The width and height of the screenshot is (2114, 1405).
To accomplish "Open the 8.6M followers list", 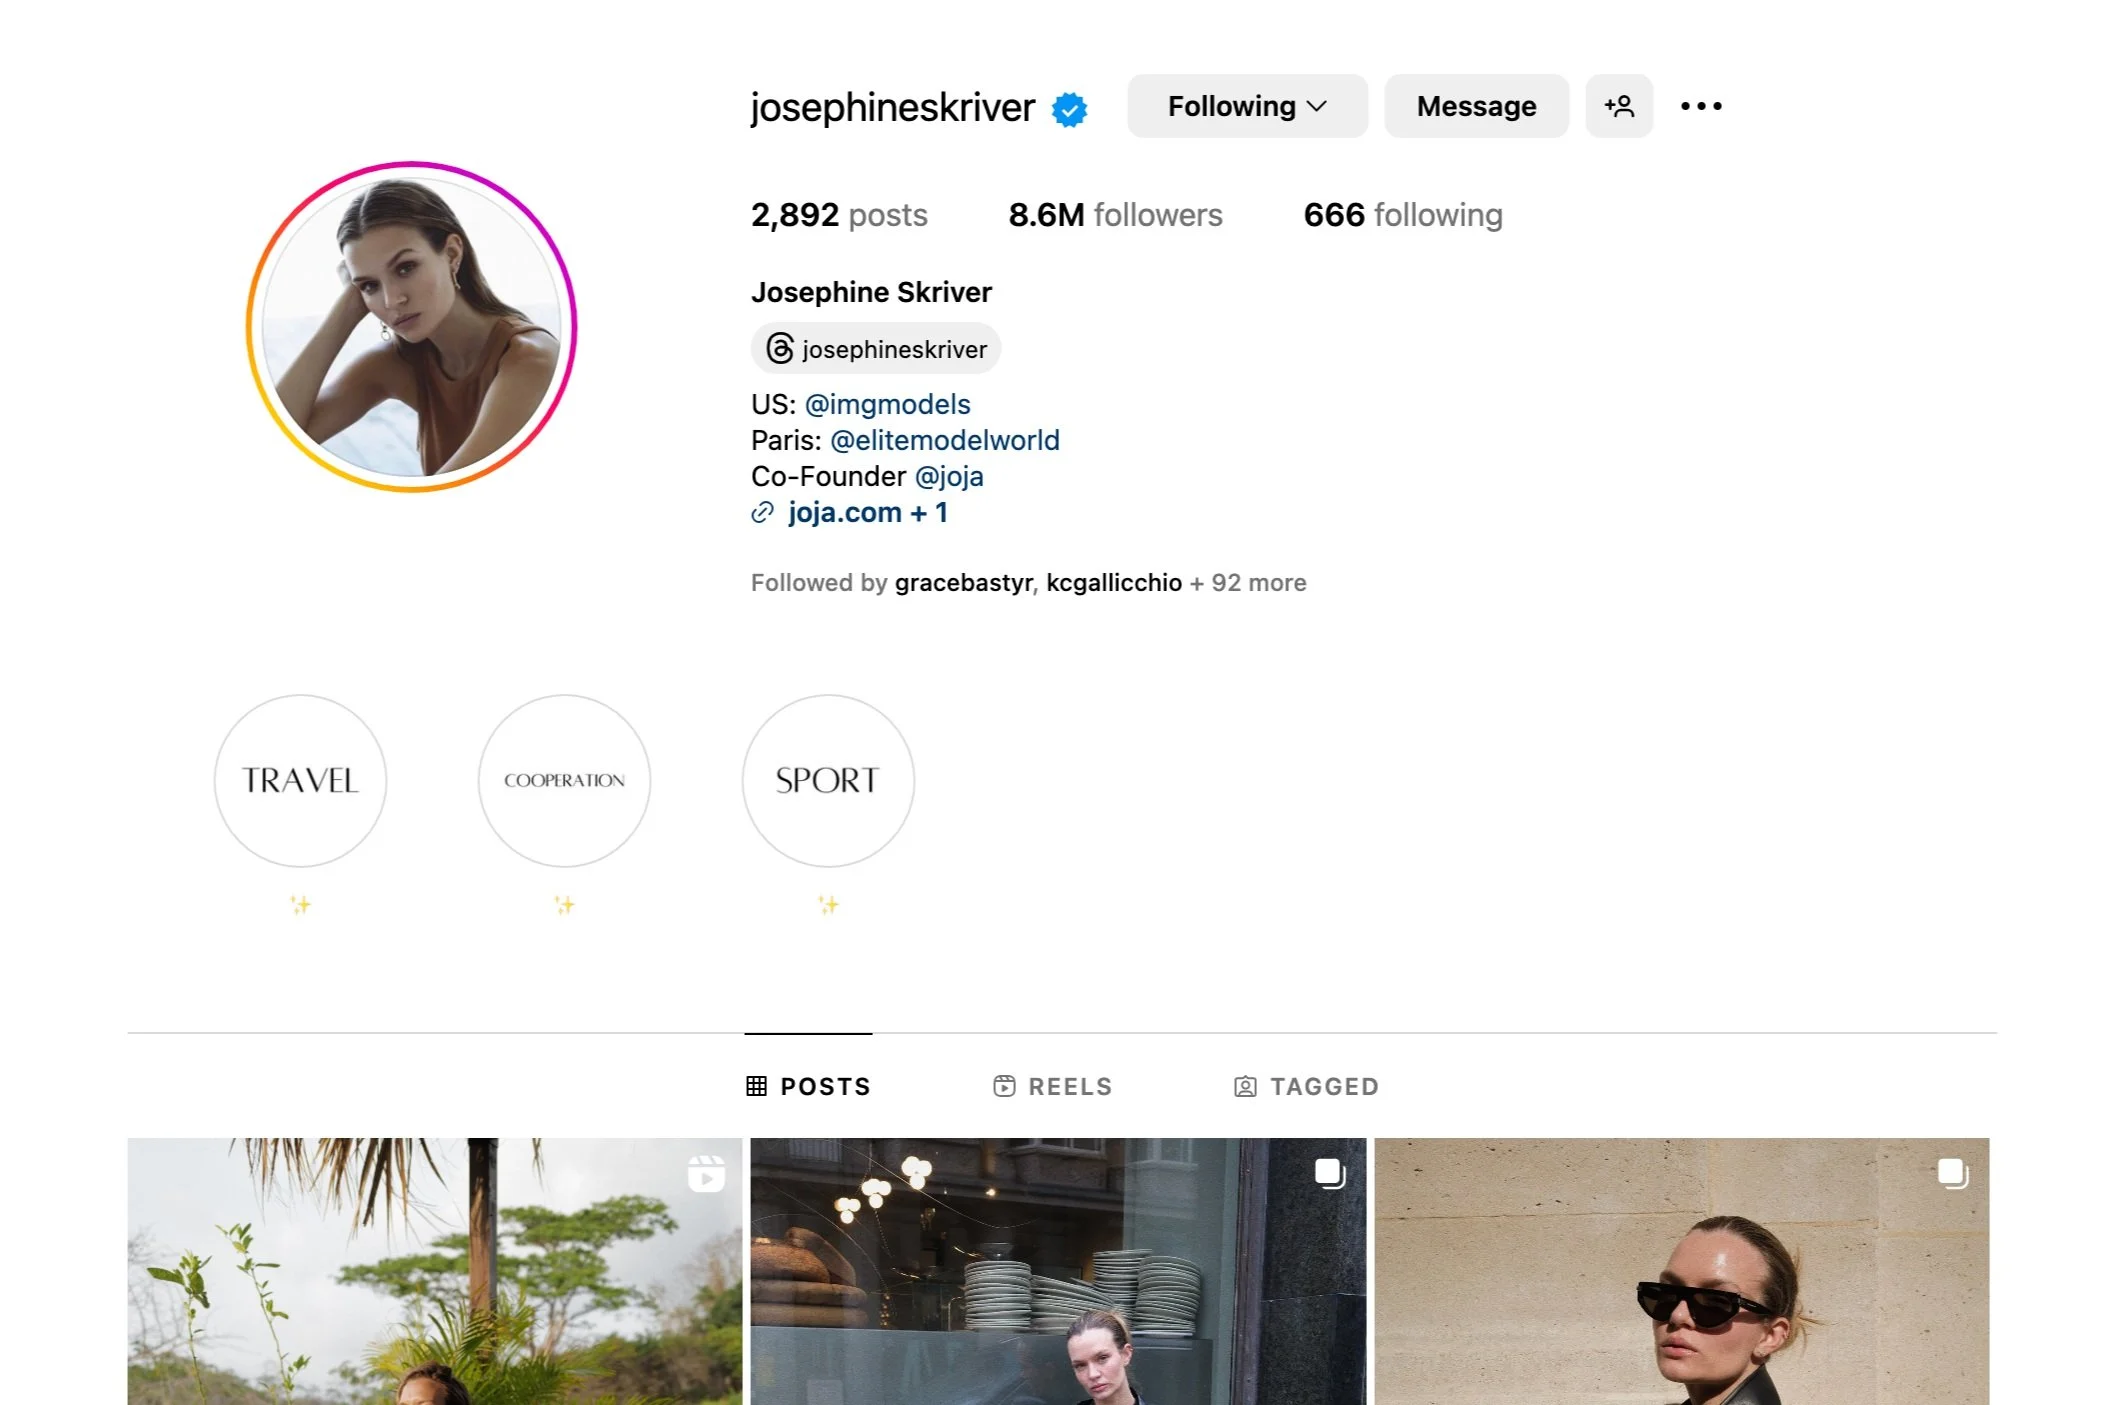I will [x=1115, y=215].
